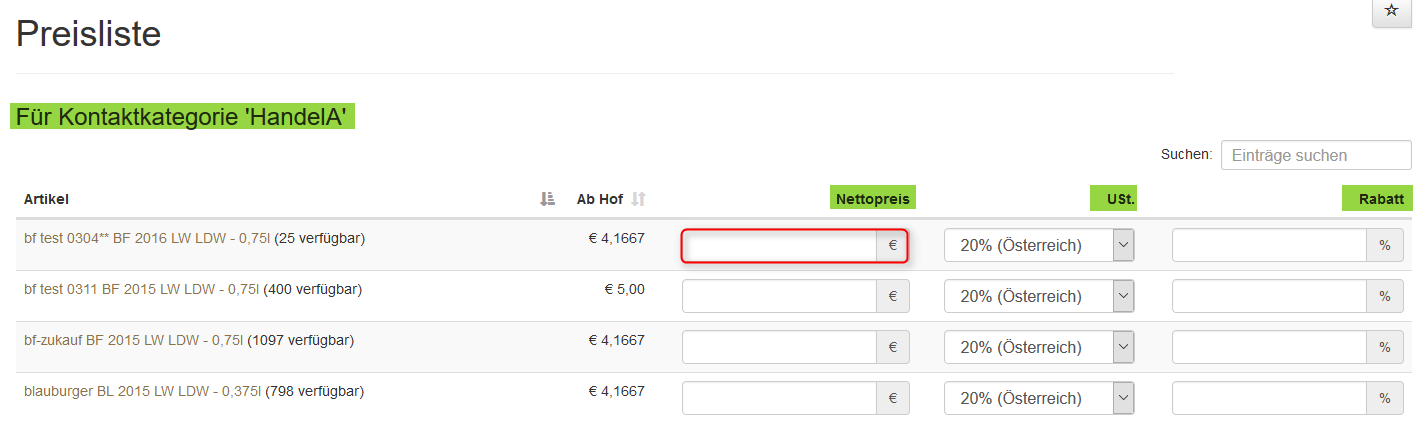
Task: Open the bf-zukauf BF 2015 article link
Action: click(133, 340)
